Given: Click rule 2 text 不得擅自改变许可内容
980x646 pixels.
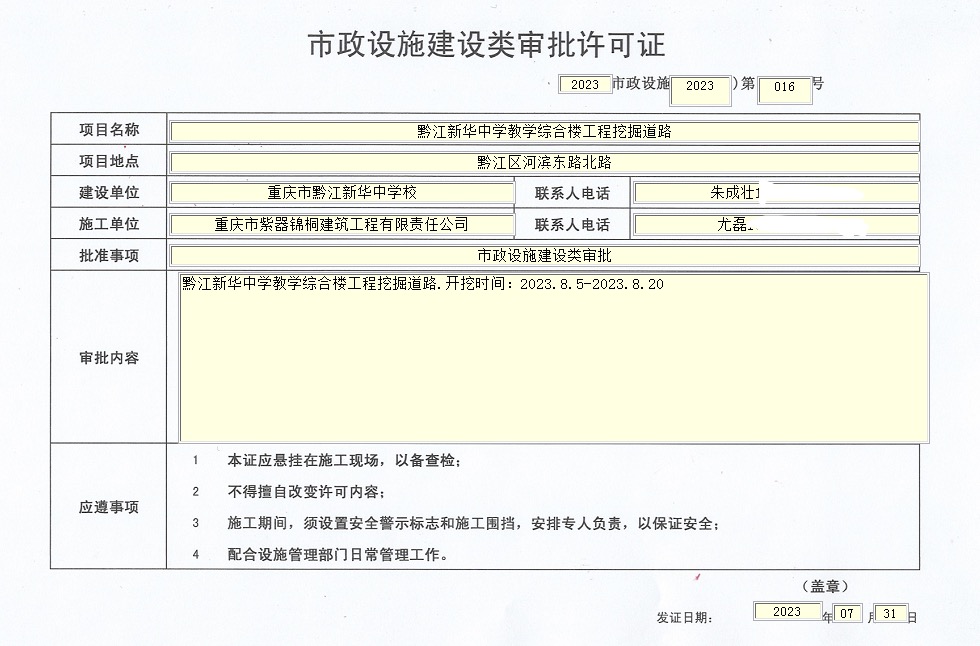Looking at the screenshot, I should click(306, 492).
